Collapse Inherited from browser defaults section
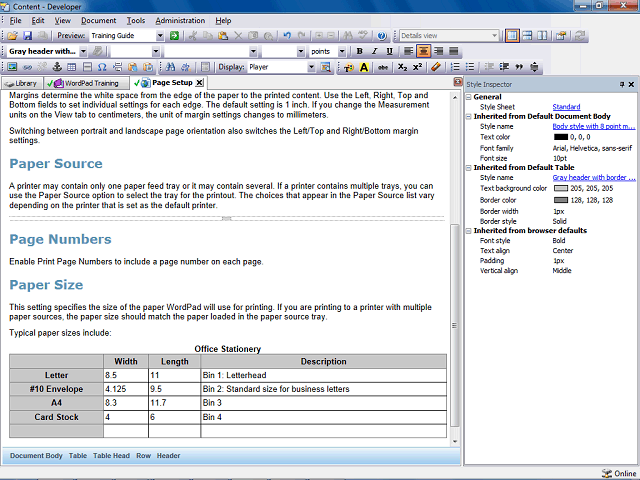Screen dimensions: 640x480 click(x=469, y=231)
